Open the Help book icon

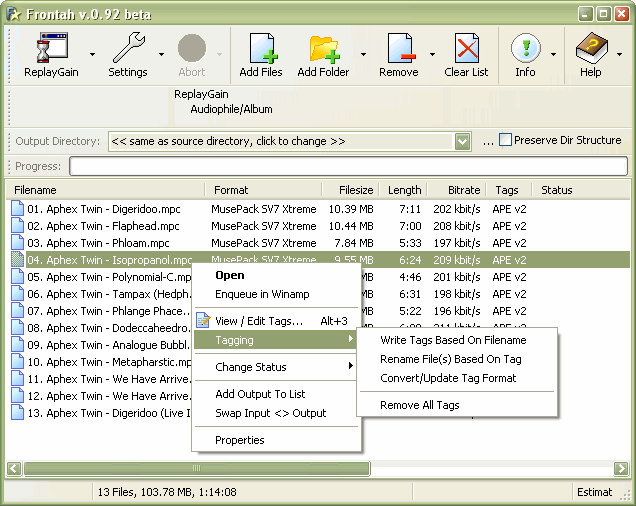tap(591, 48)
